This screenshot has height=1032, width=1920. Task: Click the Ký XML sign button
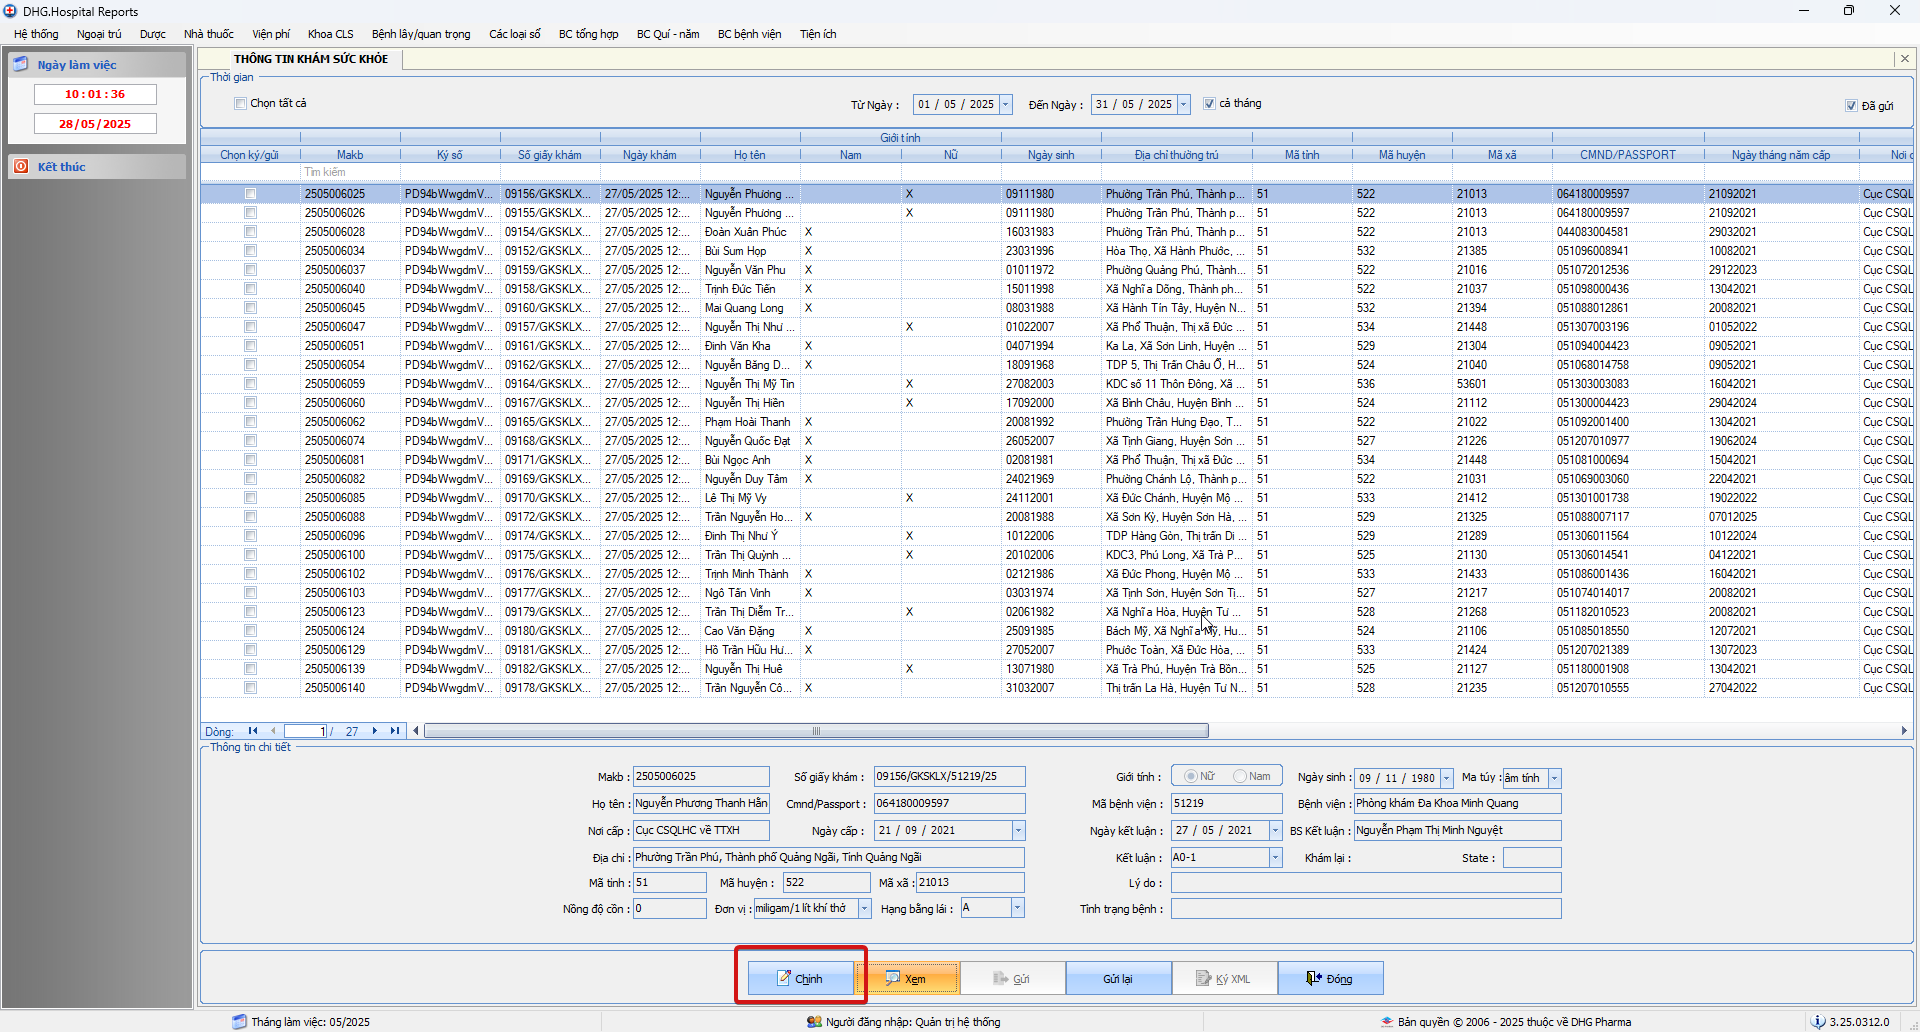click(1224, 978)
